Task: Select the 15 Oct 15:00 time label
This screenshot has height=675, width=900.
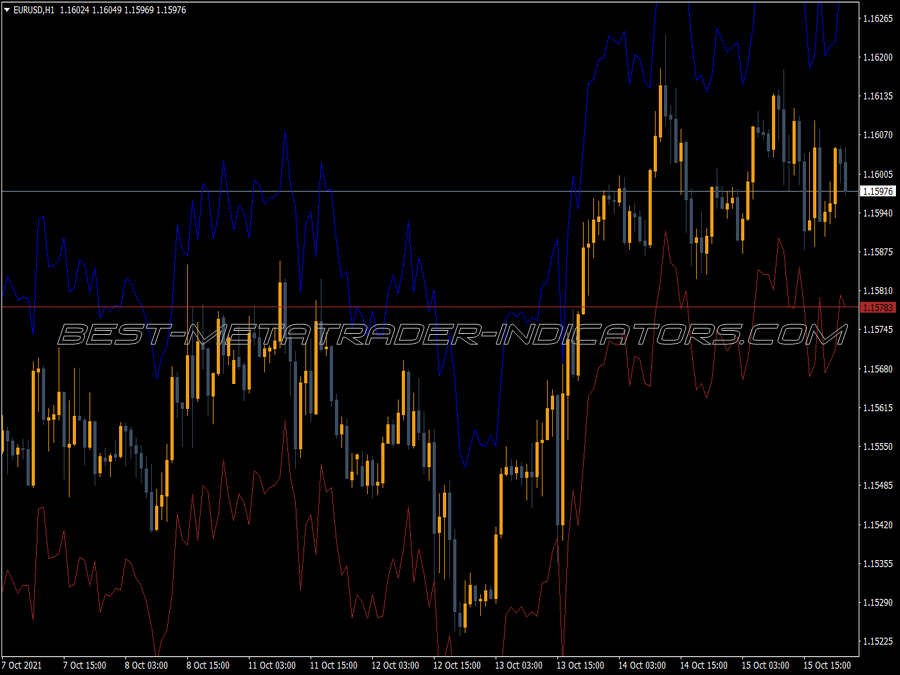Action: 827,665
